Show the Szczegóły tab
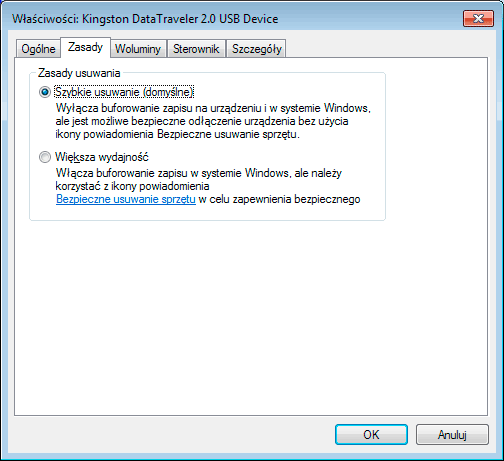 point(257,49)
